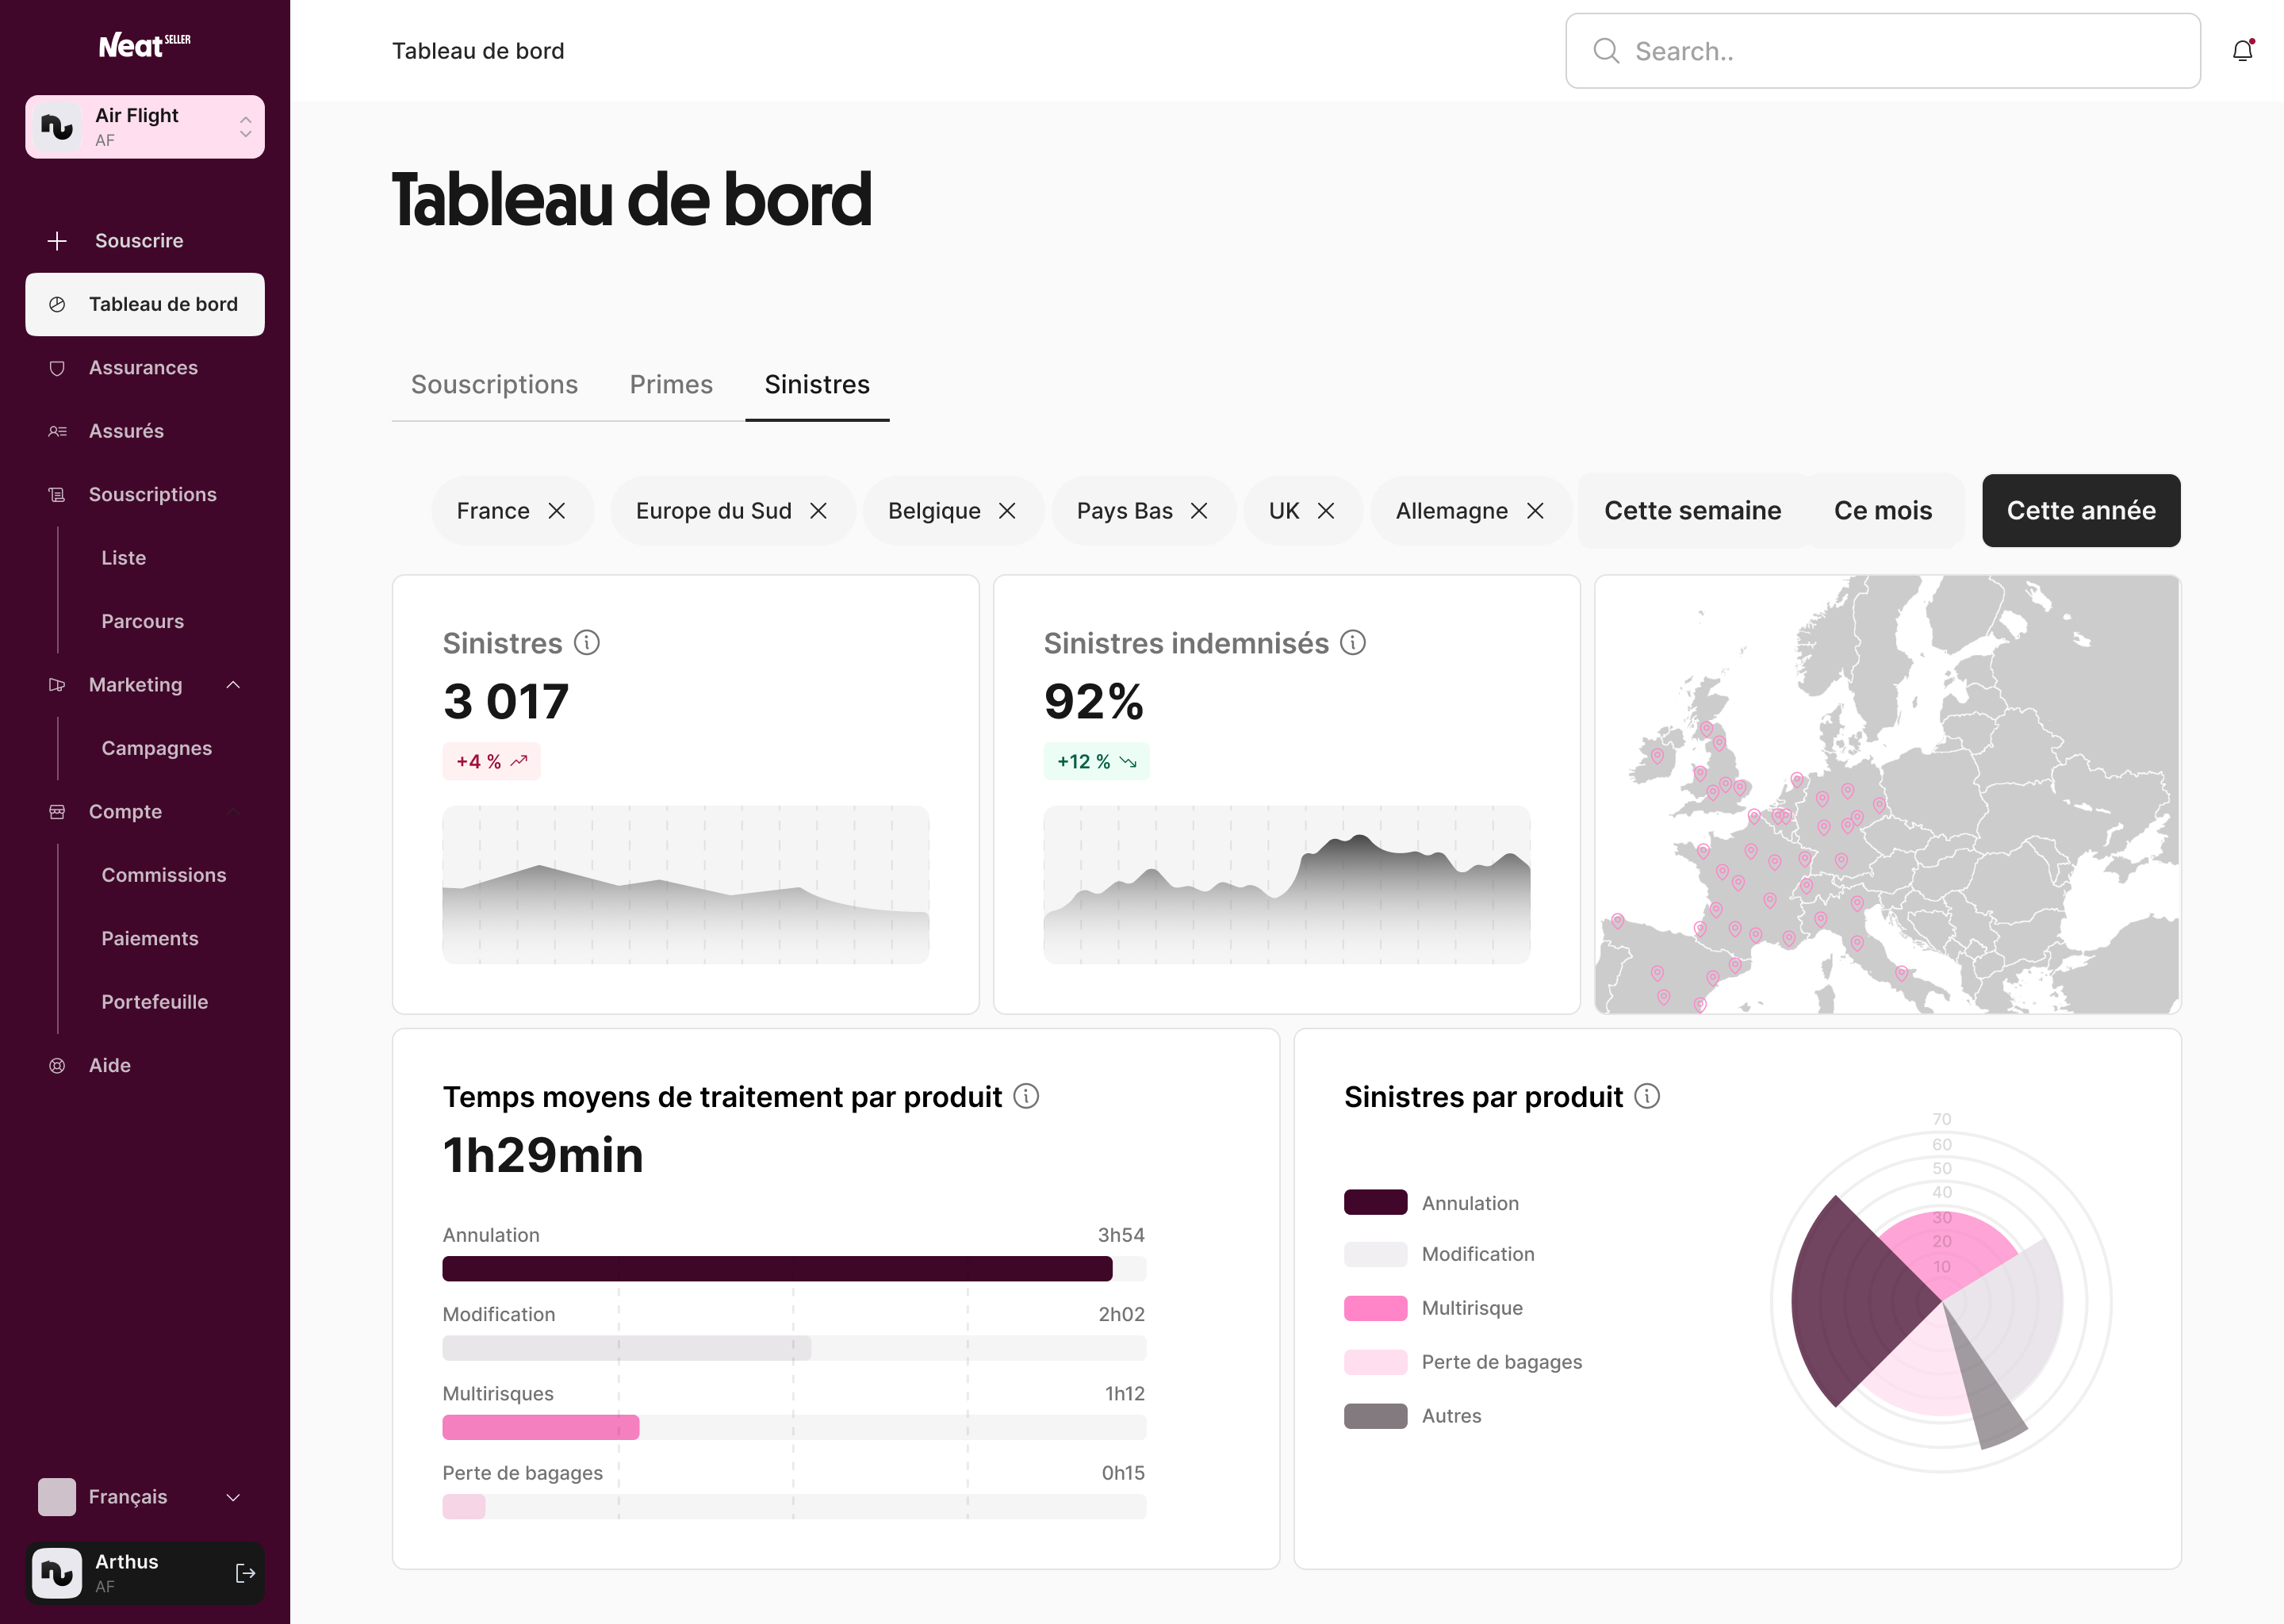Click the Souscriptions document icon in sidebar
The width and height of the screenshot is (2284, 1624).
coord(57,494)
